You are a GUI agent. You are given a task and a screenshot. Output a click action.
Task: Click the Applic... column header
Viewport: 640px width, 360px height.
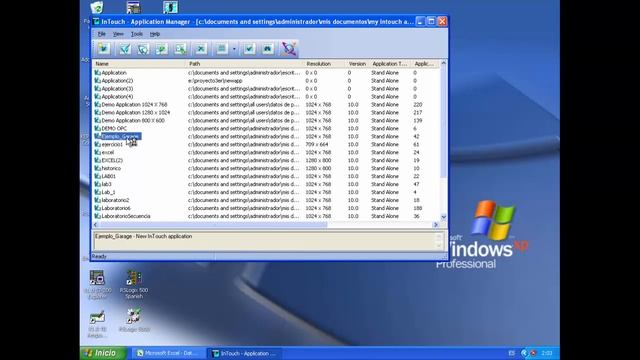click(425, 64)
